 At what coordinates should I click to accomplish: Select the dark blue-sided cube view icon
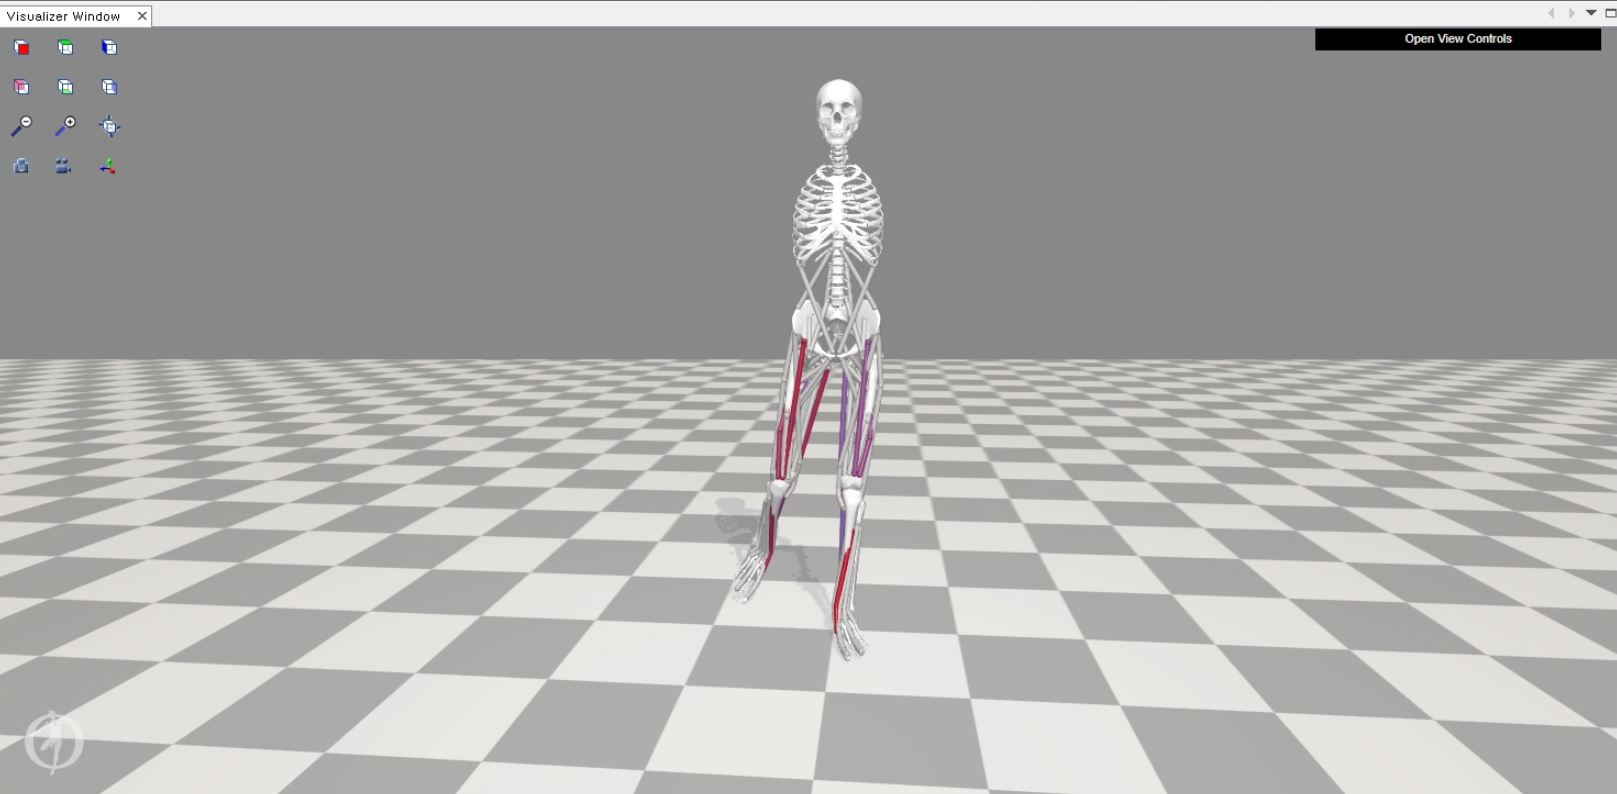(x=109, y=47)
